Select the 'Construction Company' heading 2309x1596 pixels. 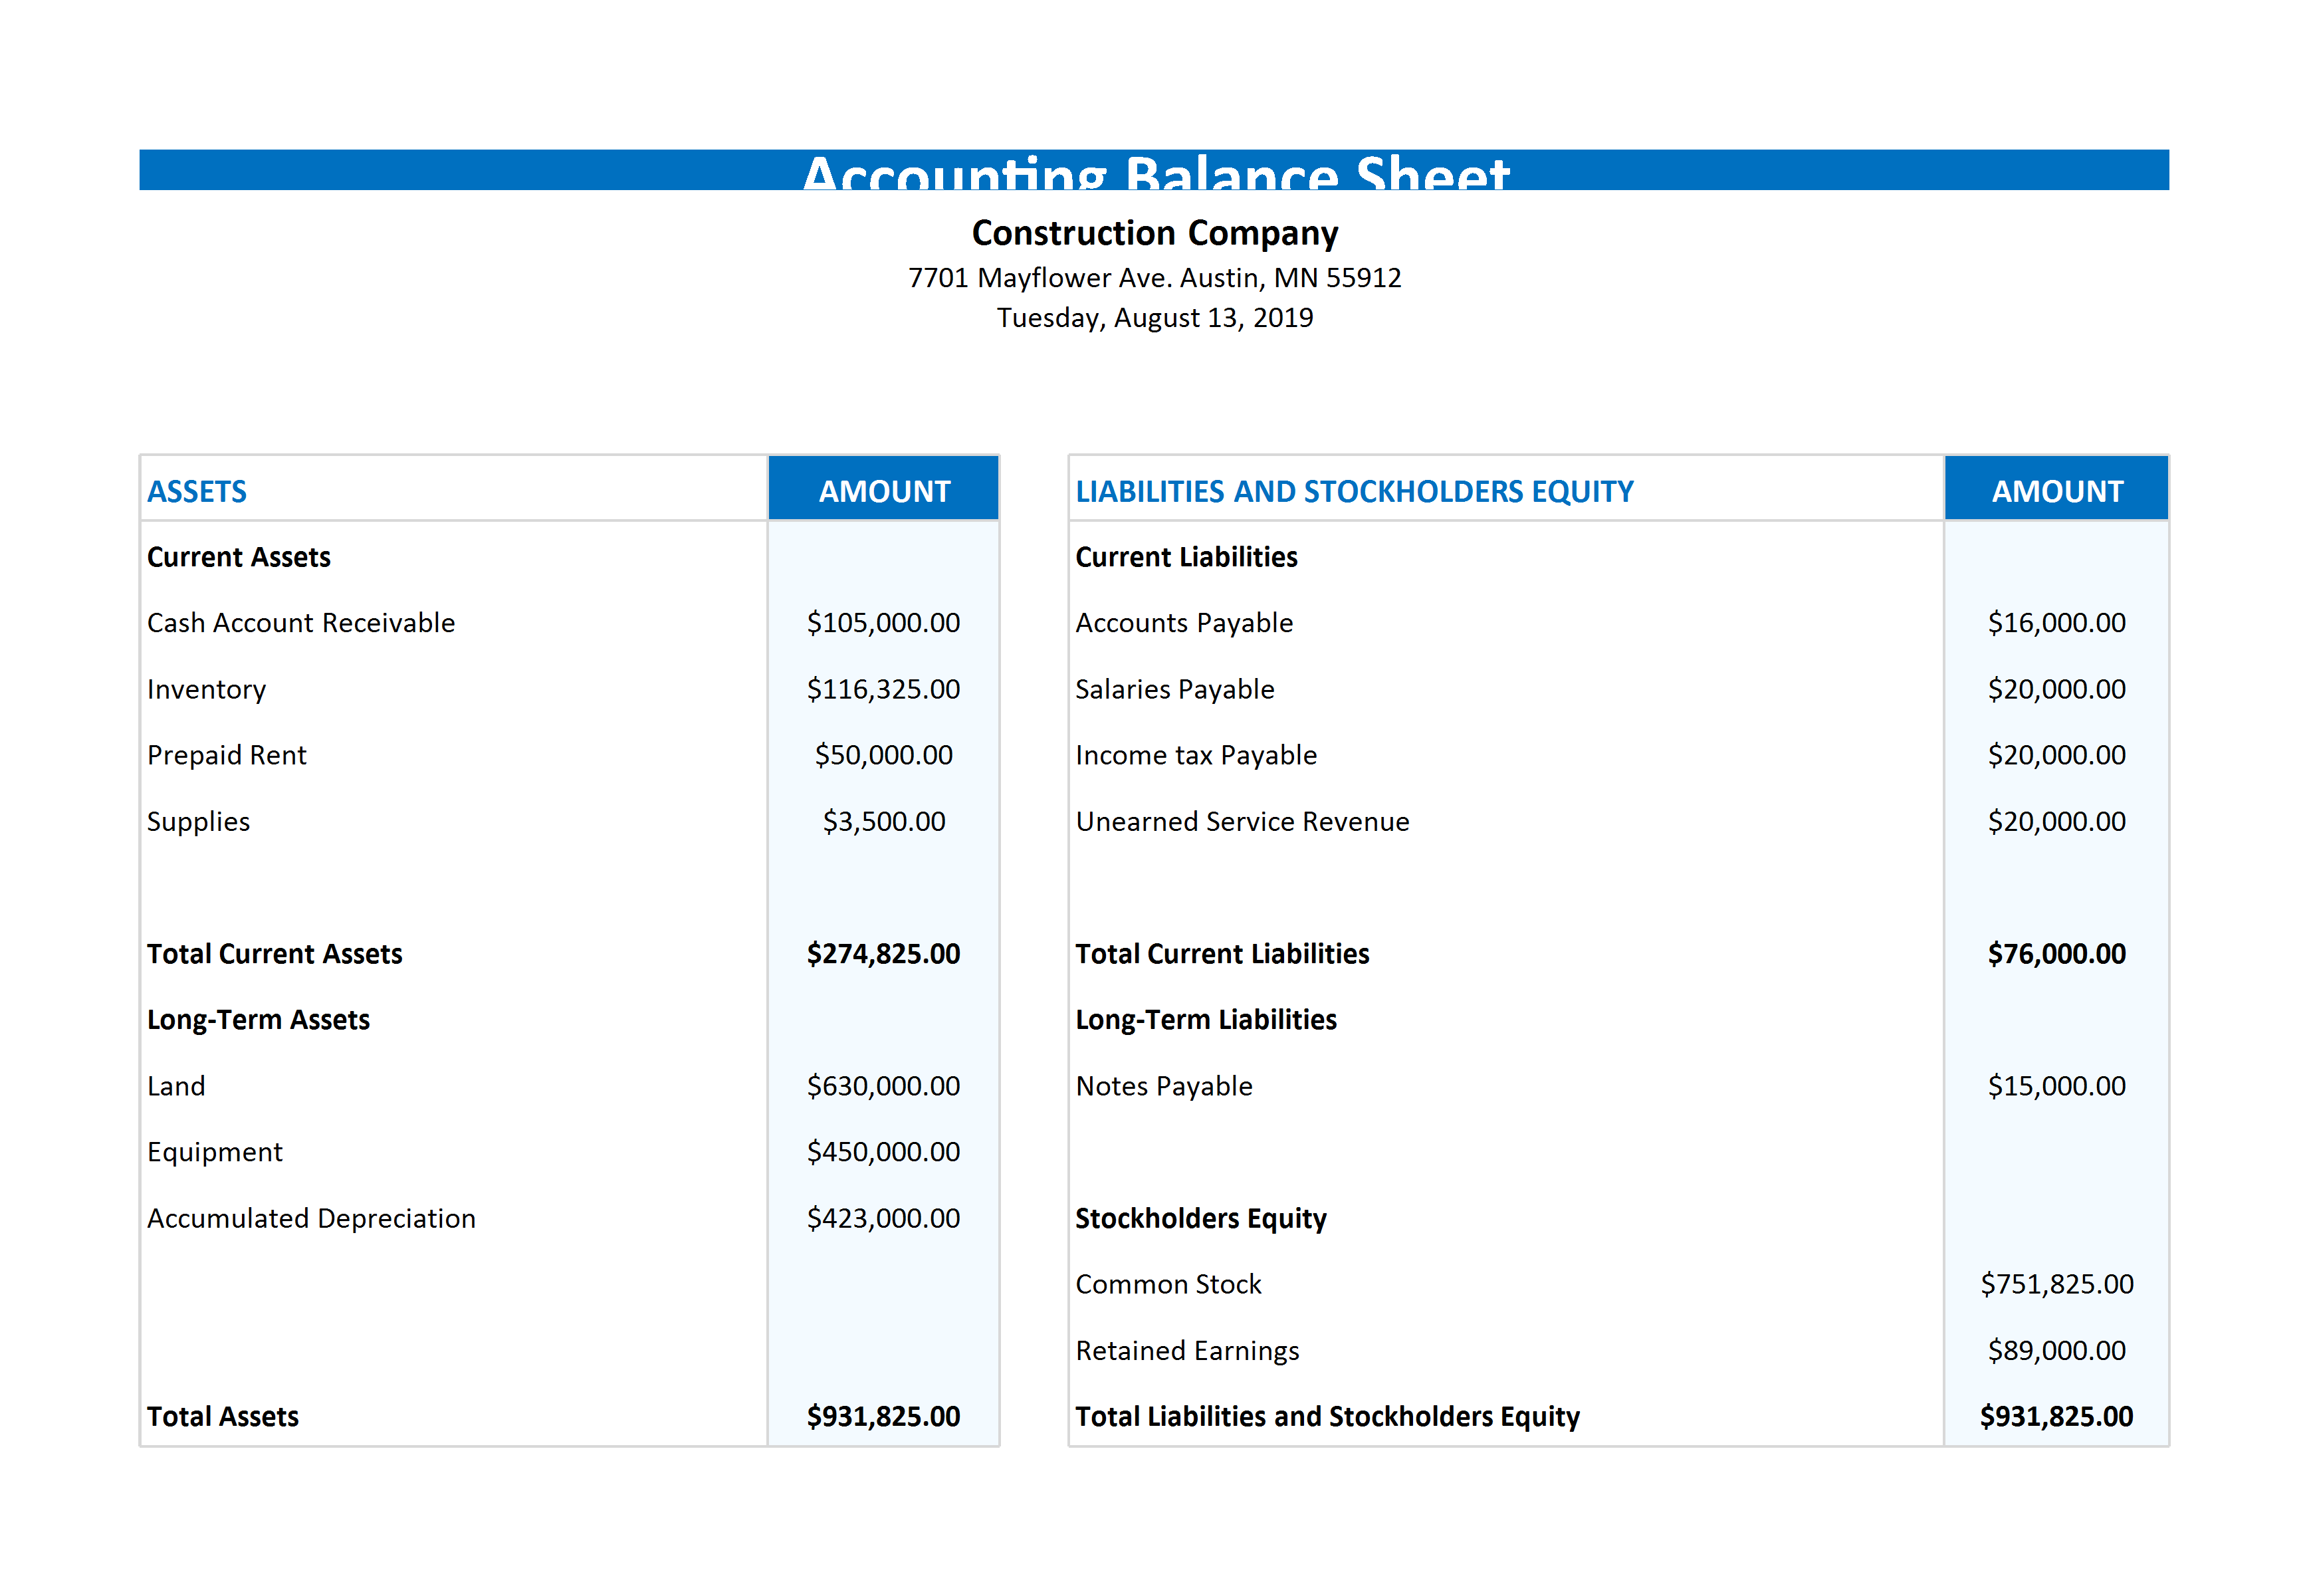pos(1154,233)
